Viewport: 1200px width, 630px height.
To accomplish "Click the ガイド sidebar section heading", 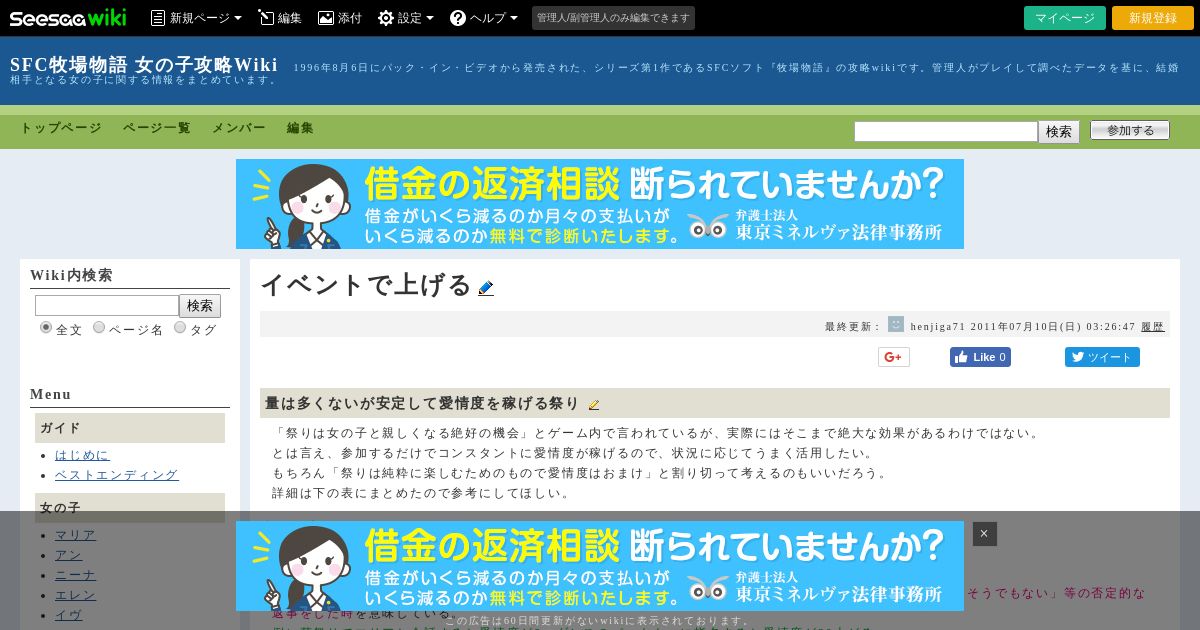I will [x=130, y=428].
